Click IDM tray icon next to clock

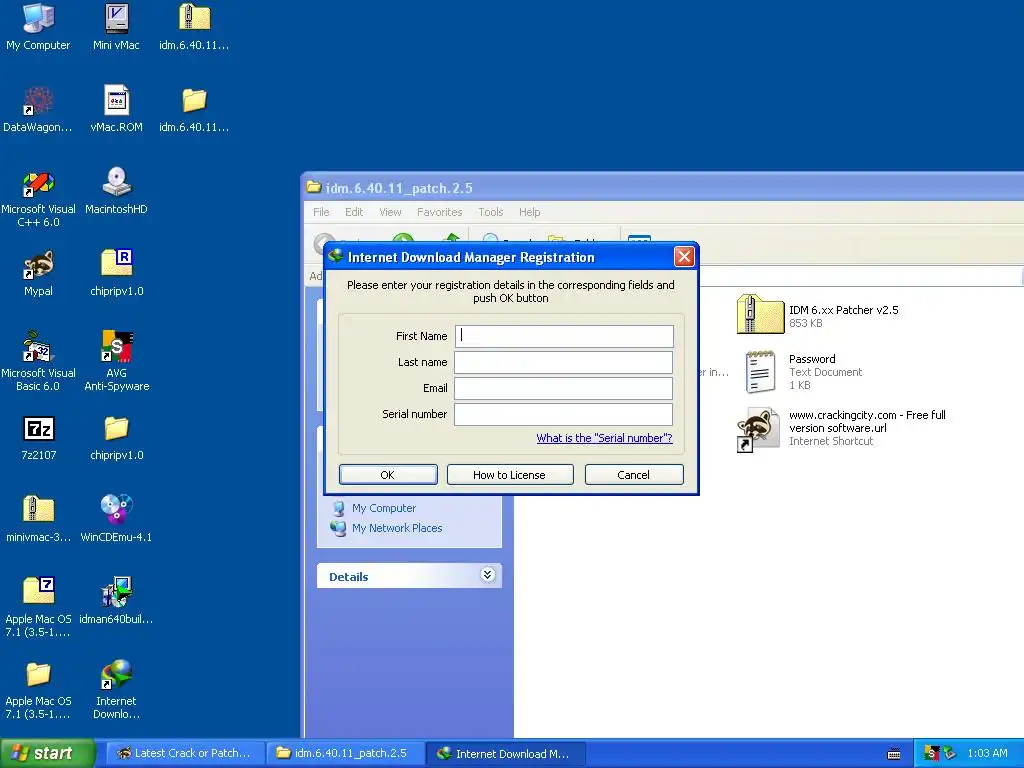[949, 753]
